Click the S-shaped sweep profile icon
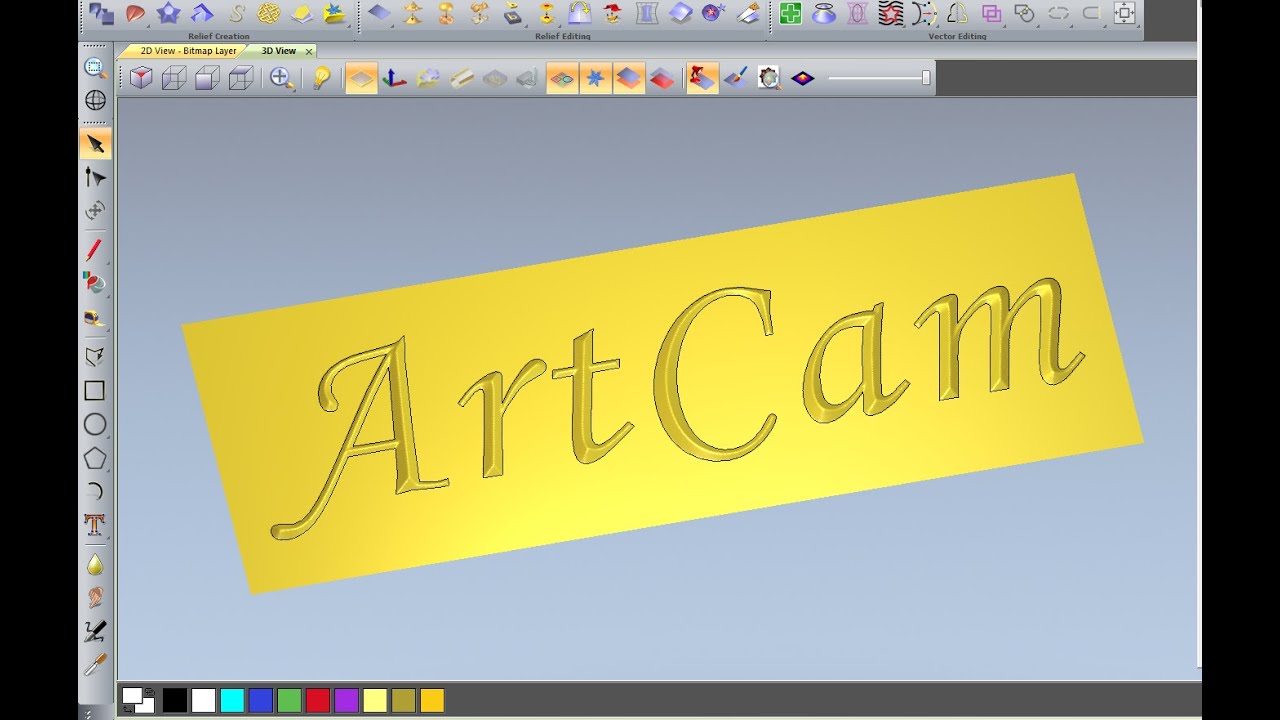 236,13
